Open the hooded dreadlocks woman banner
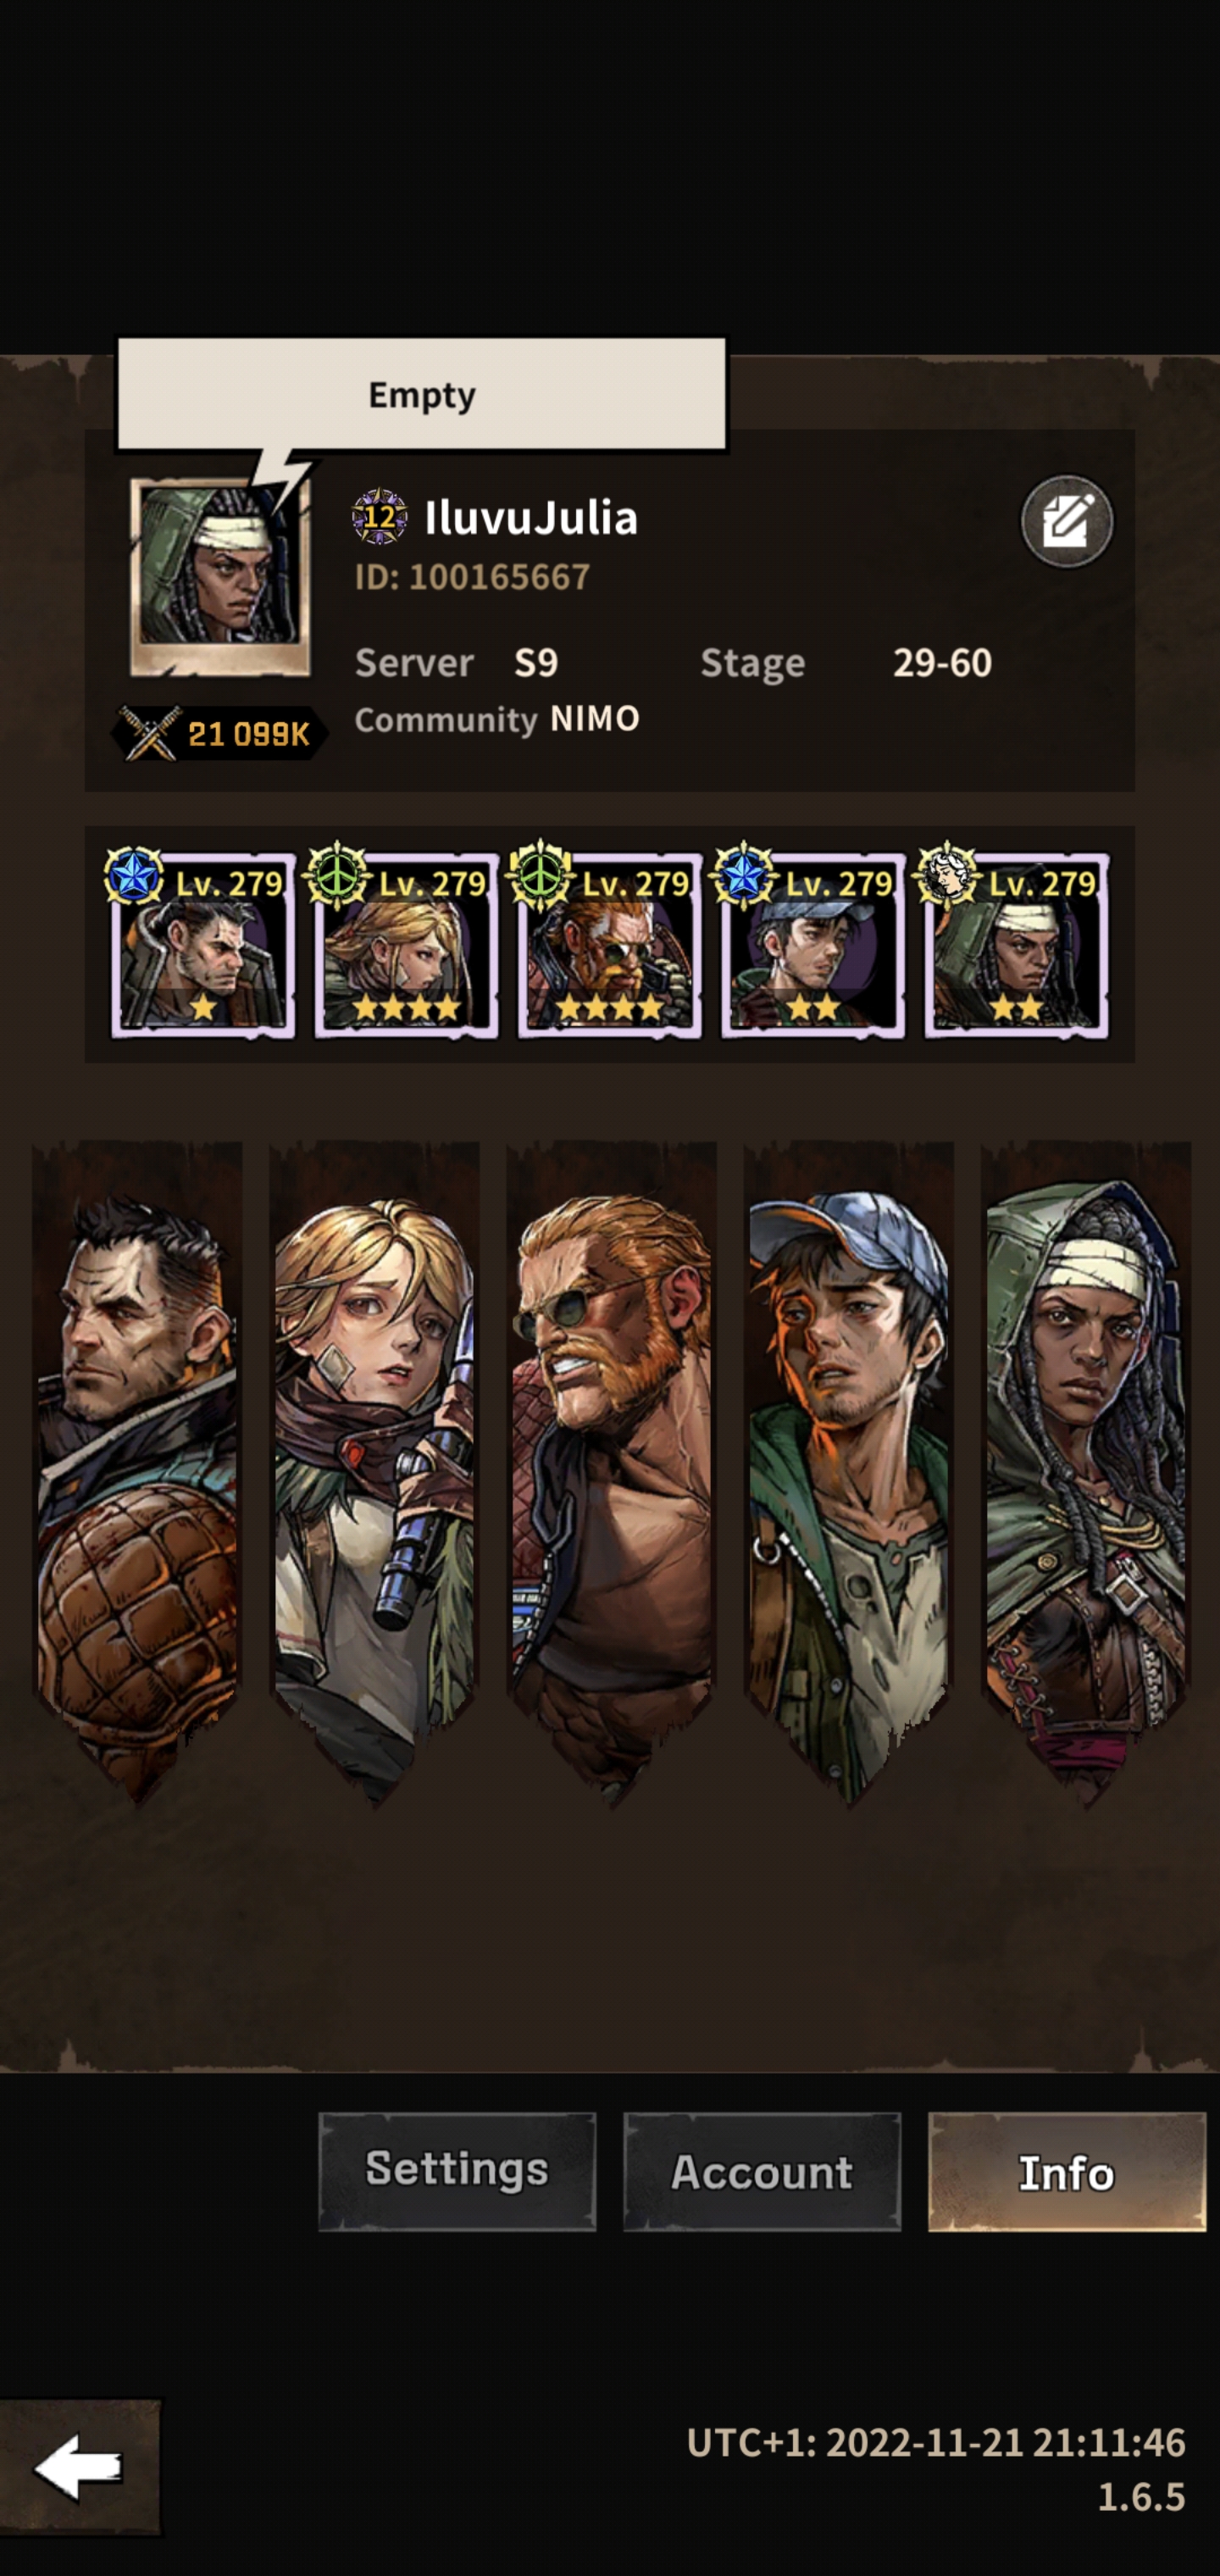Screen dimensions: 1220x2576 point(1086,1470)
